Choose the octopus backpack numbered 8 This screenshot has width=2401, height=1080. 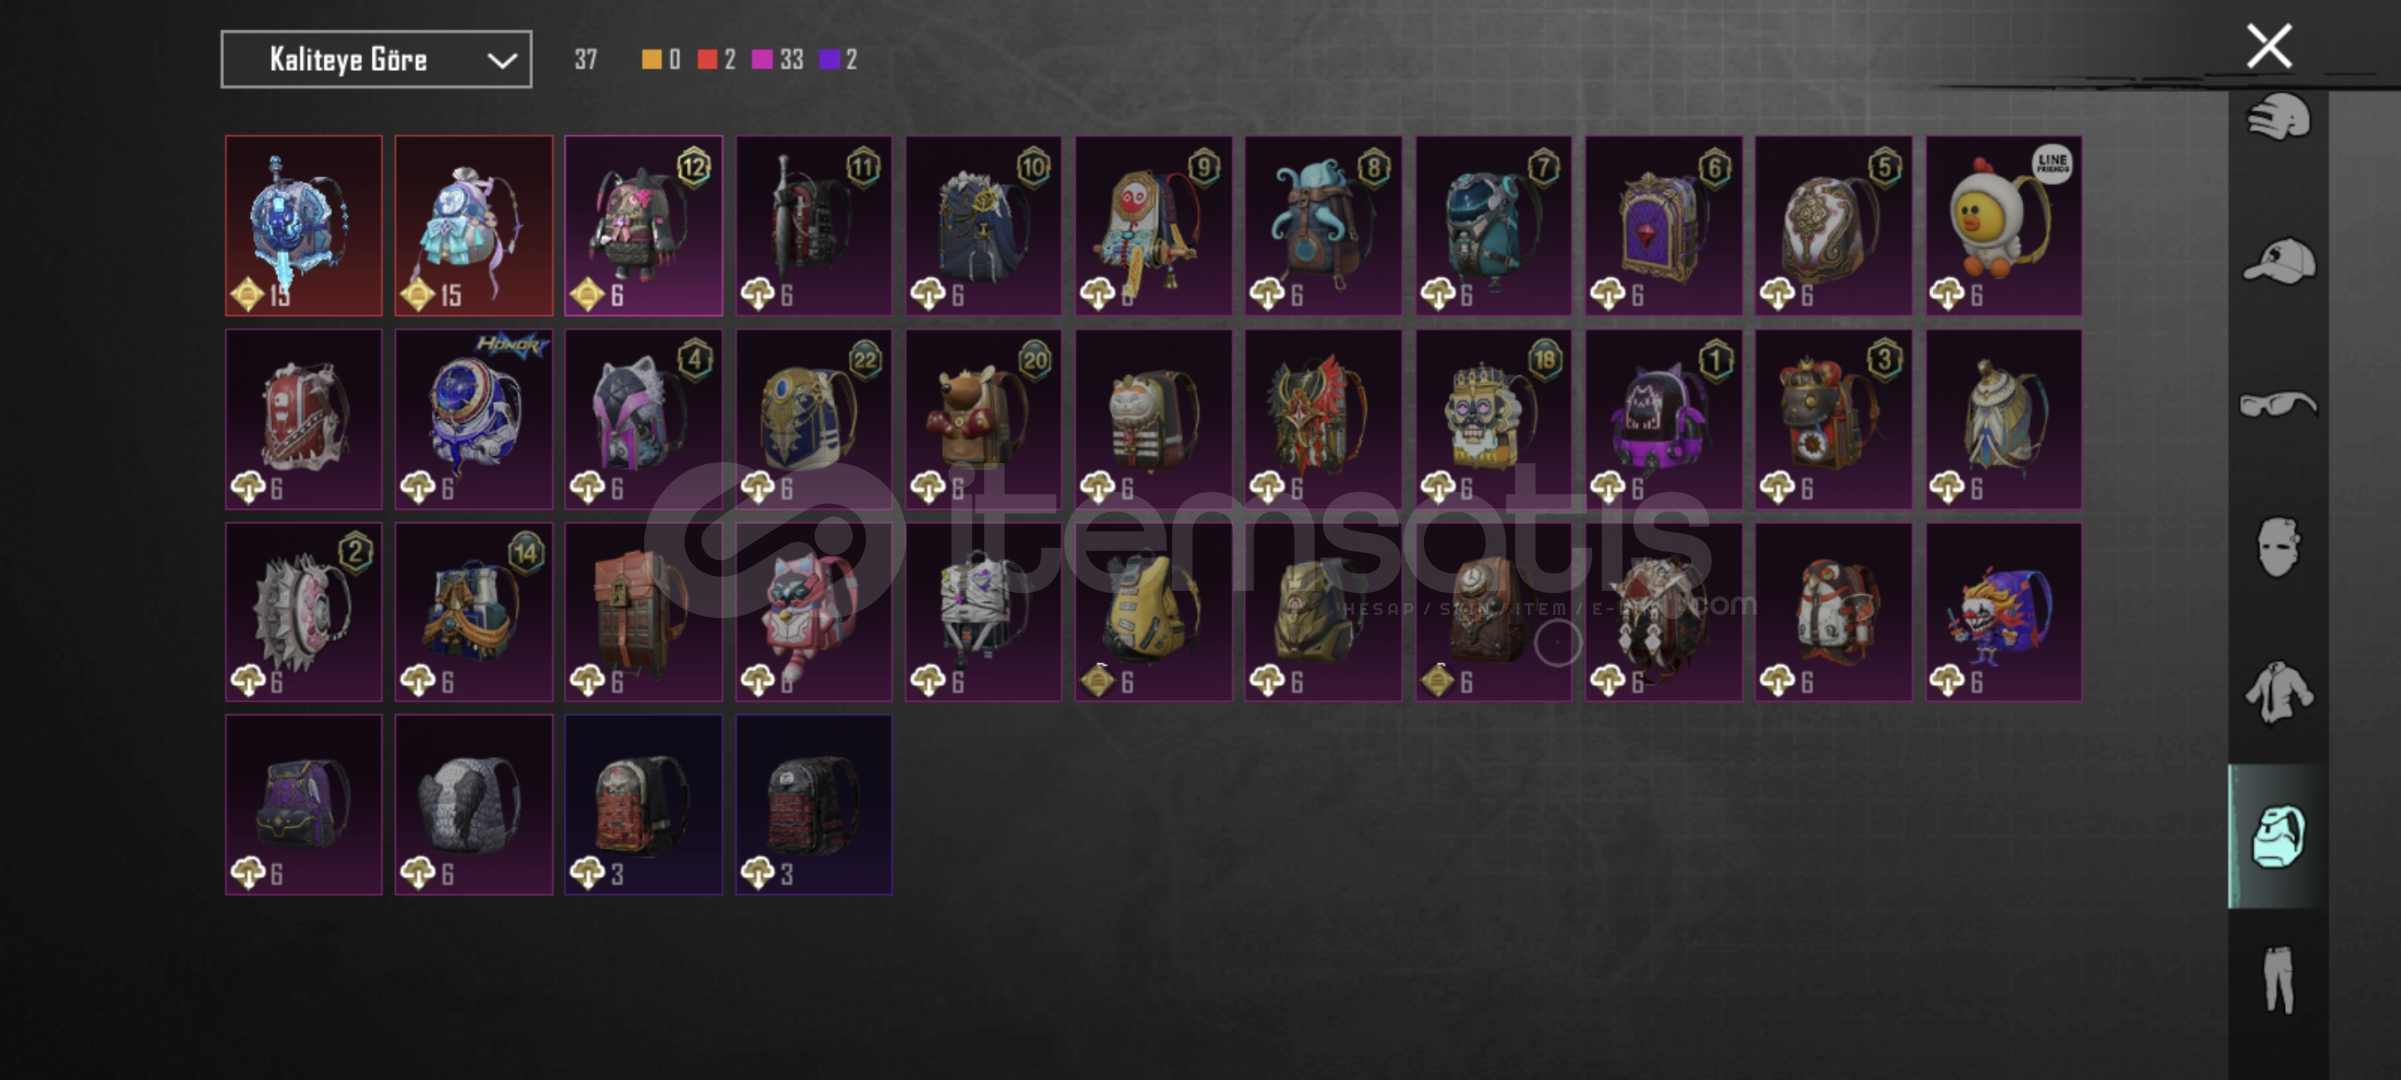pyautogui.click(x=1323, y=226)
